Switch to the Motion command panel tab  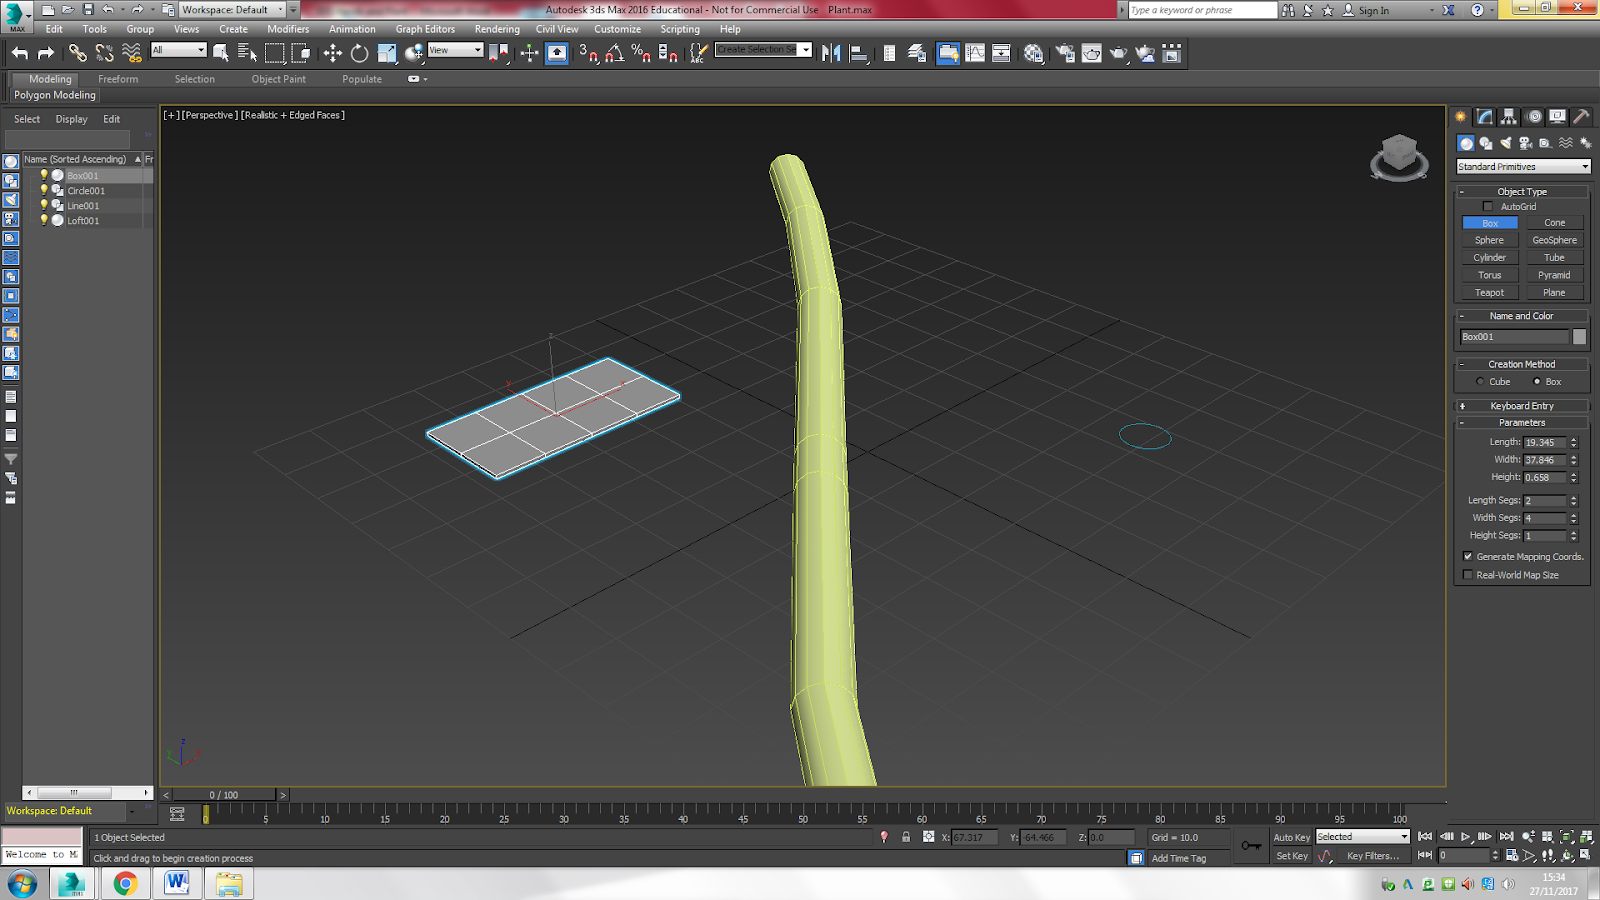[1534, 117]
